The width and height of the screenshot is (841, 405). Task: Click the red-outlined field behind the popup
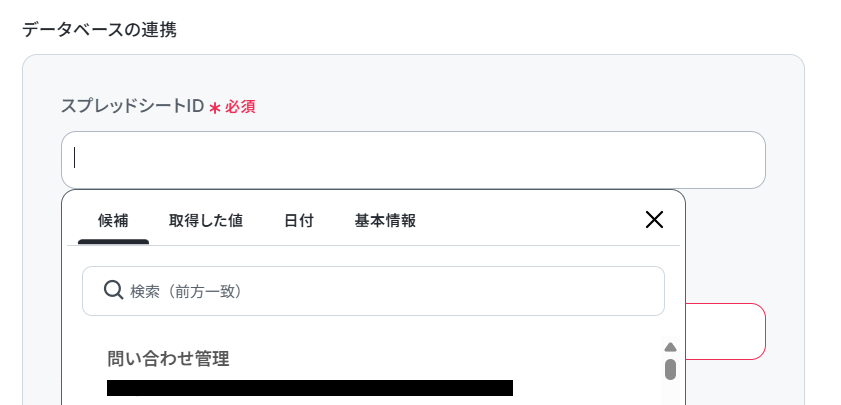(726, 332)
